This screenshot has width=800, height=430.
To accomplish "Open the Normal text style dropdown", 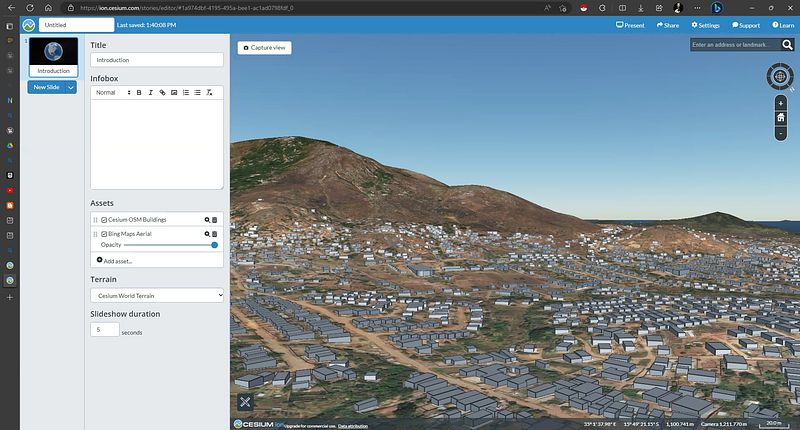I will tap(113, 92).
